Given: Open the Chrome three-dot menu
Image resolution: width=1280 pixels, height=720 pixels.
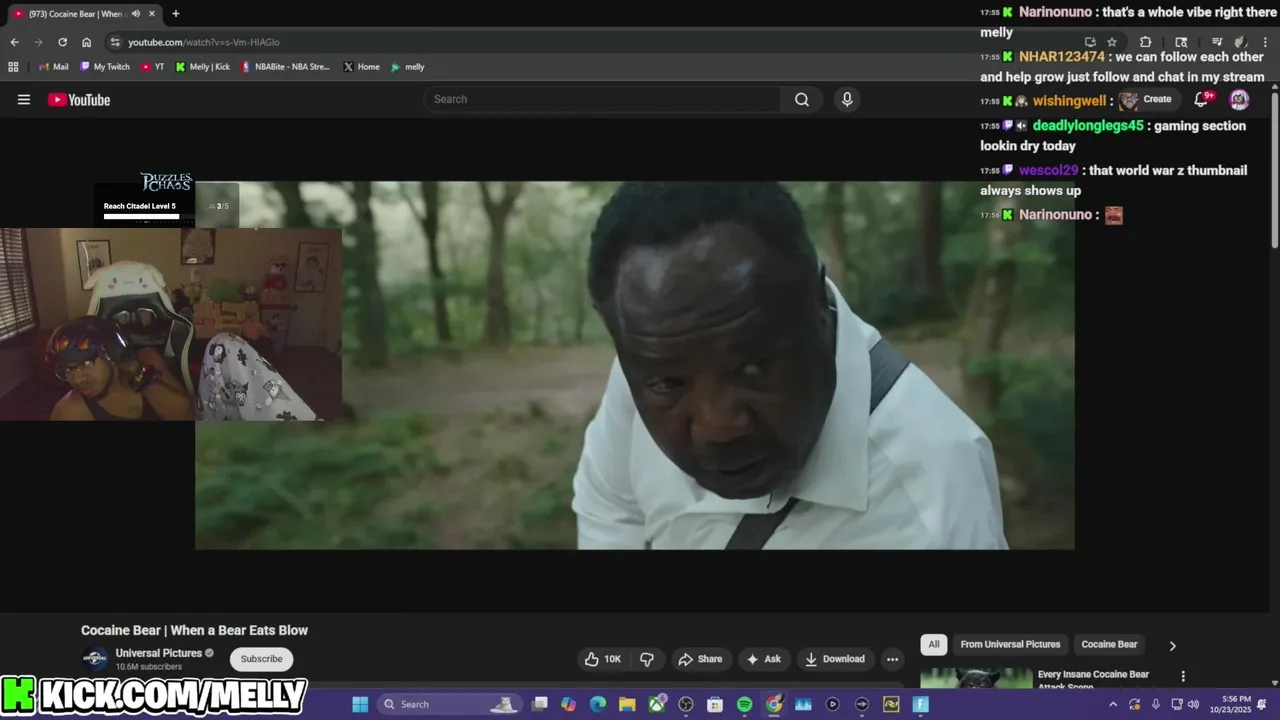Looking at the screenshot, I should (x=1264, y=42).
